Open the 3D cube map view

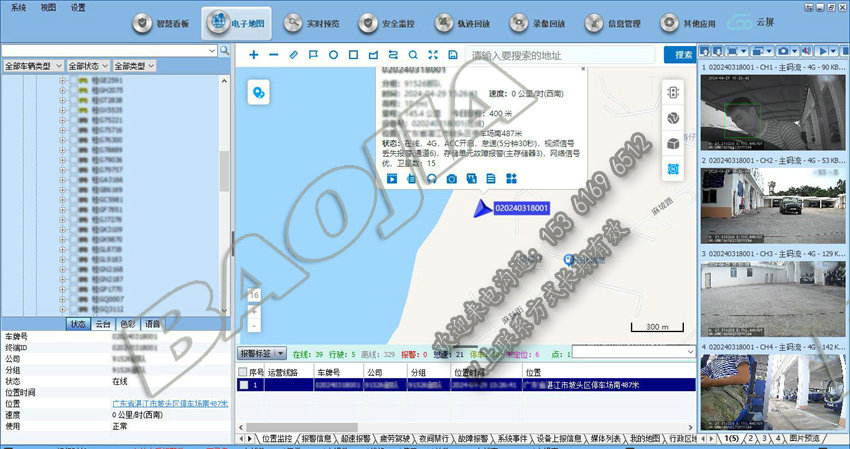[673, 144]
